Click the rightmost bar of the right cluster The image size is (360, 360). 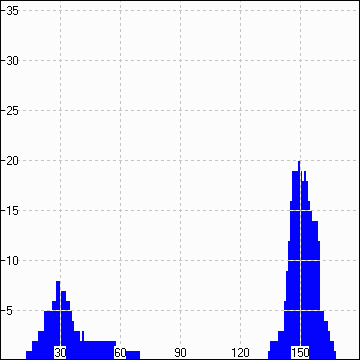point(335,355)
